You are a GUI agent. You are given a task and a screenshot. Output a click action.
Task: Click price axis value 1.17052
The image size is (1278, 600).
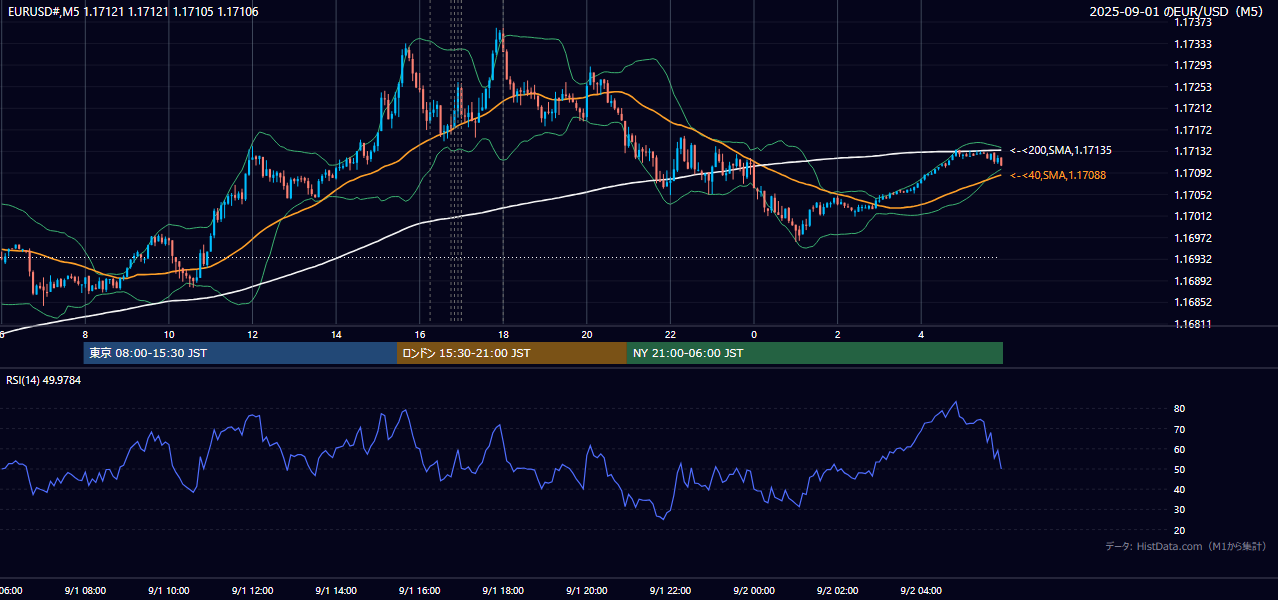1193,195
